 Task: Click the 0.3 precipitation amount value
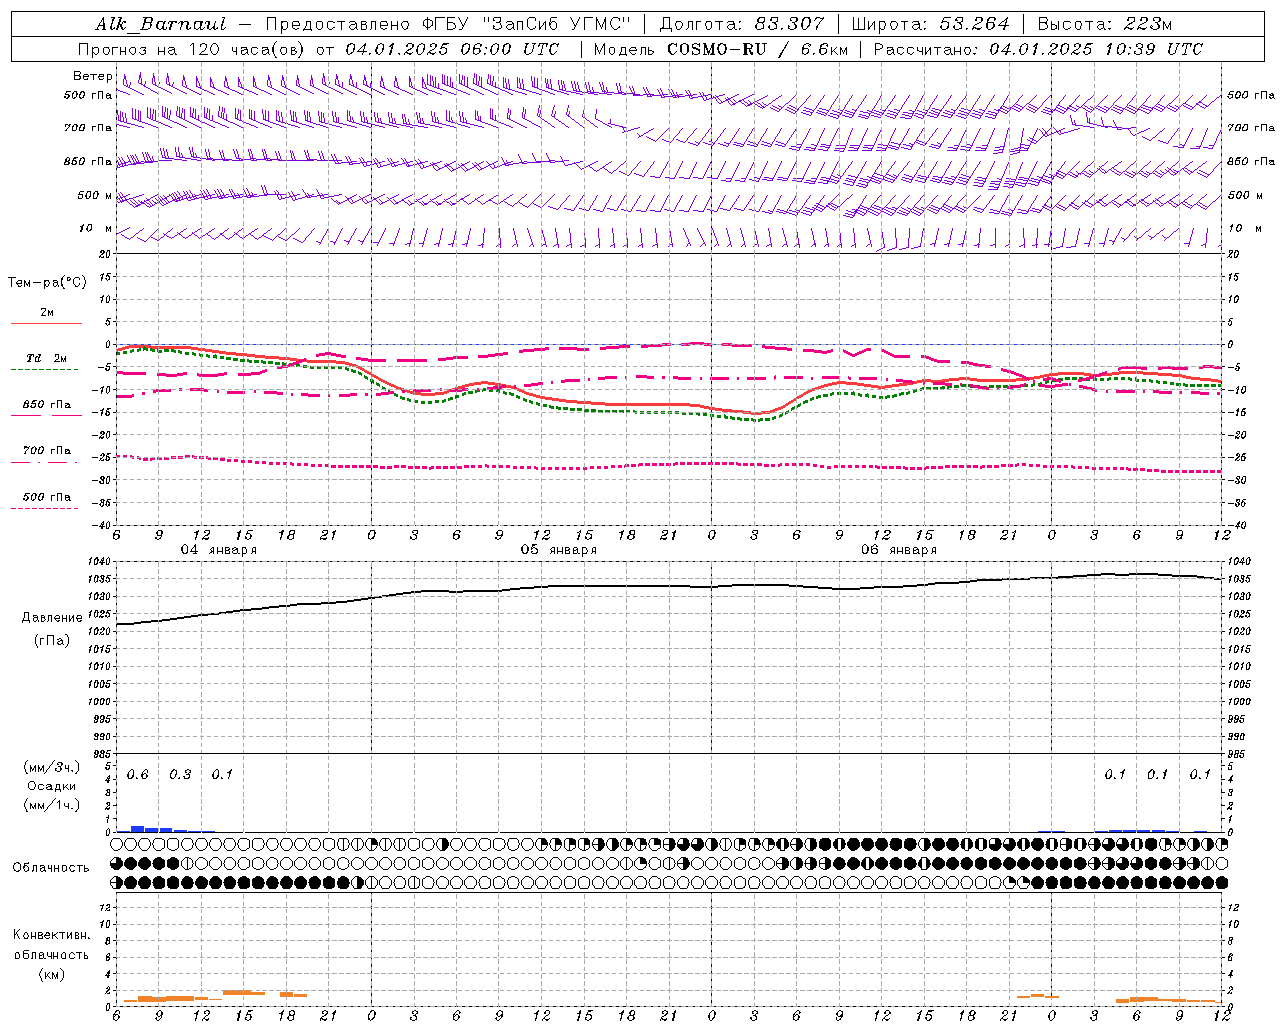coord(180,775)
